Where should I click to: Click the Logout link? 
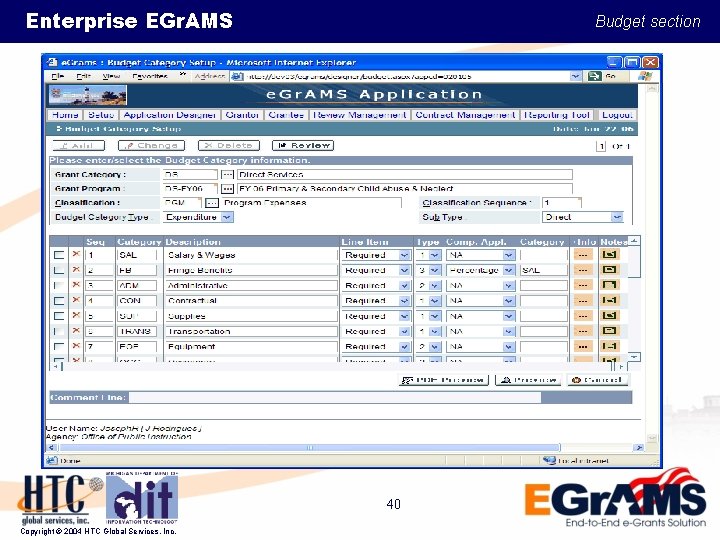[617, 115]
